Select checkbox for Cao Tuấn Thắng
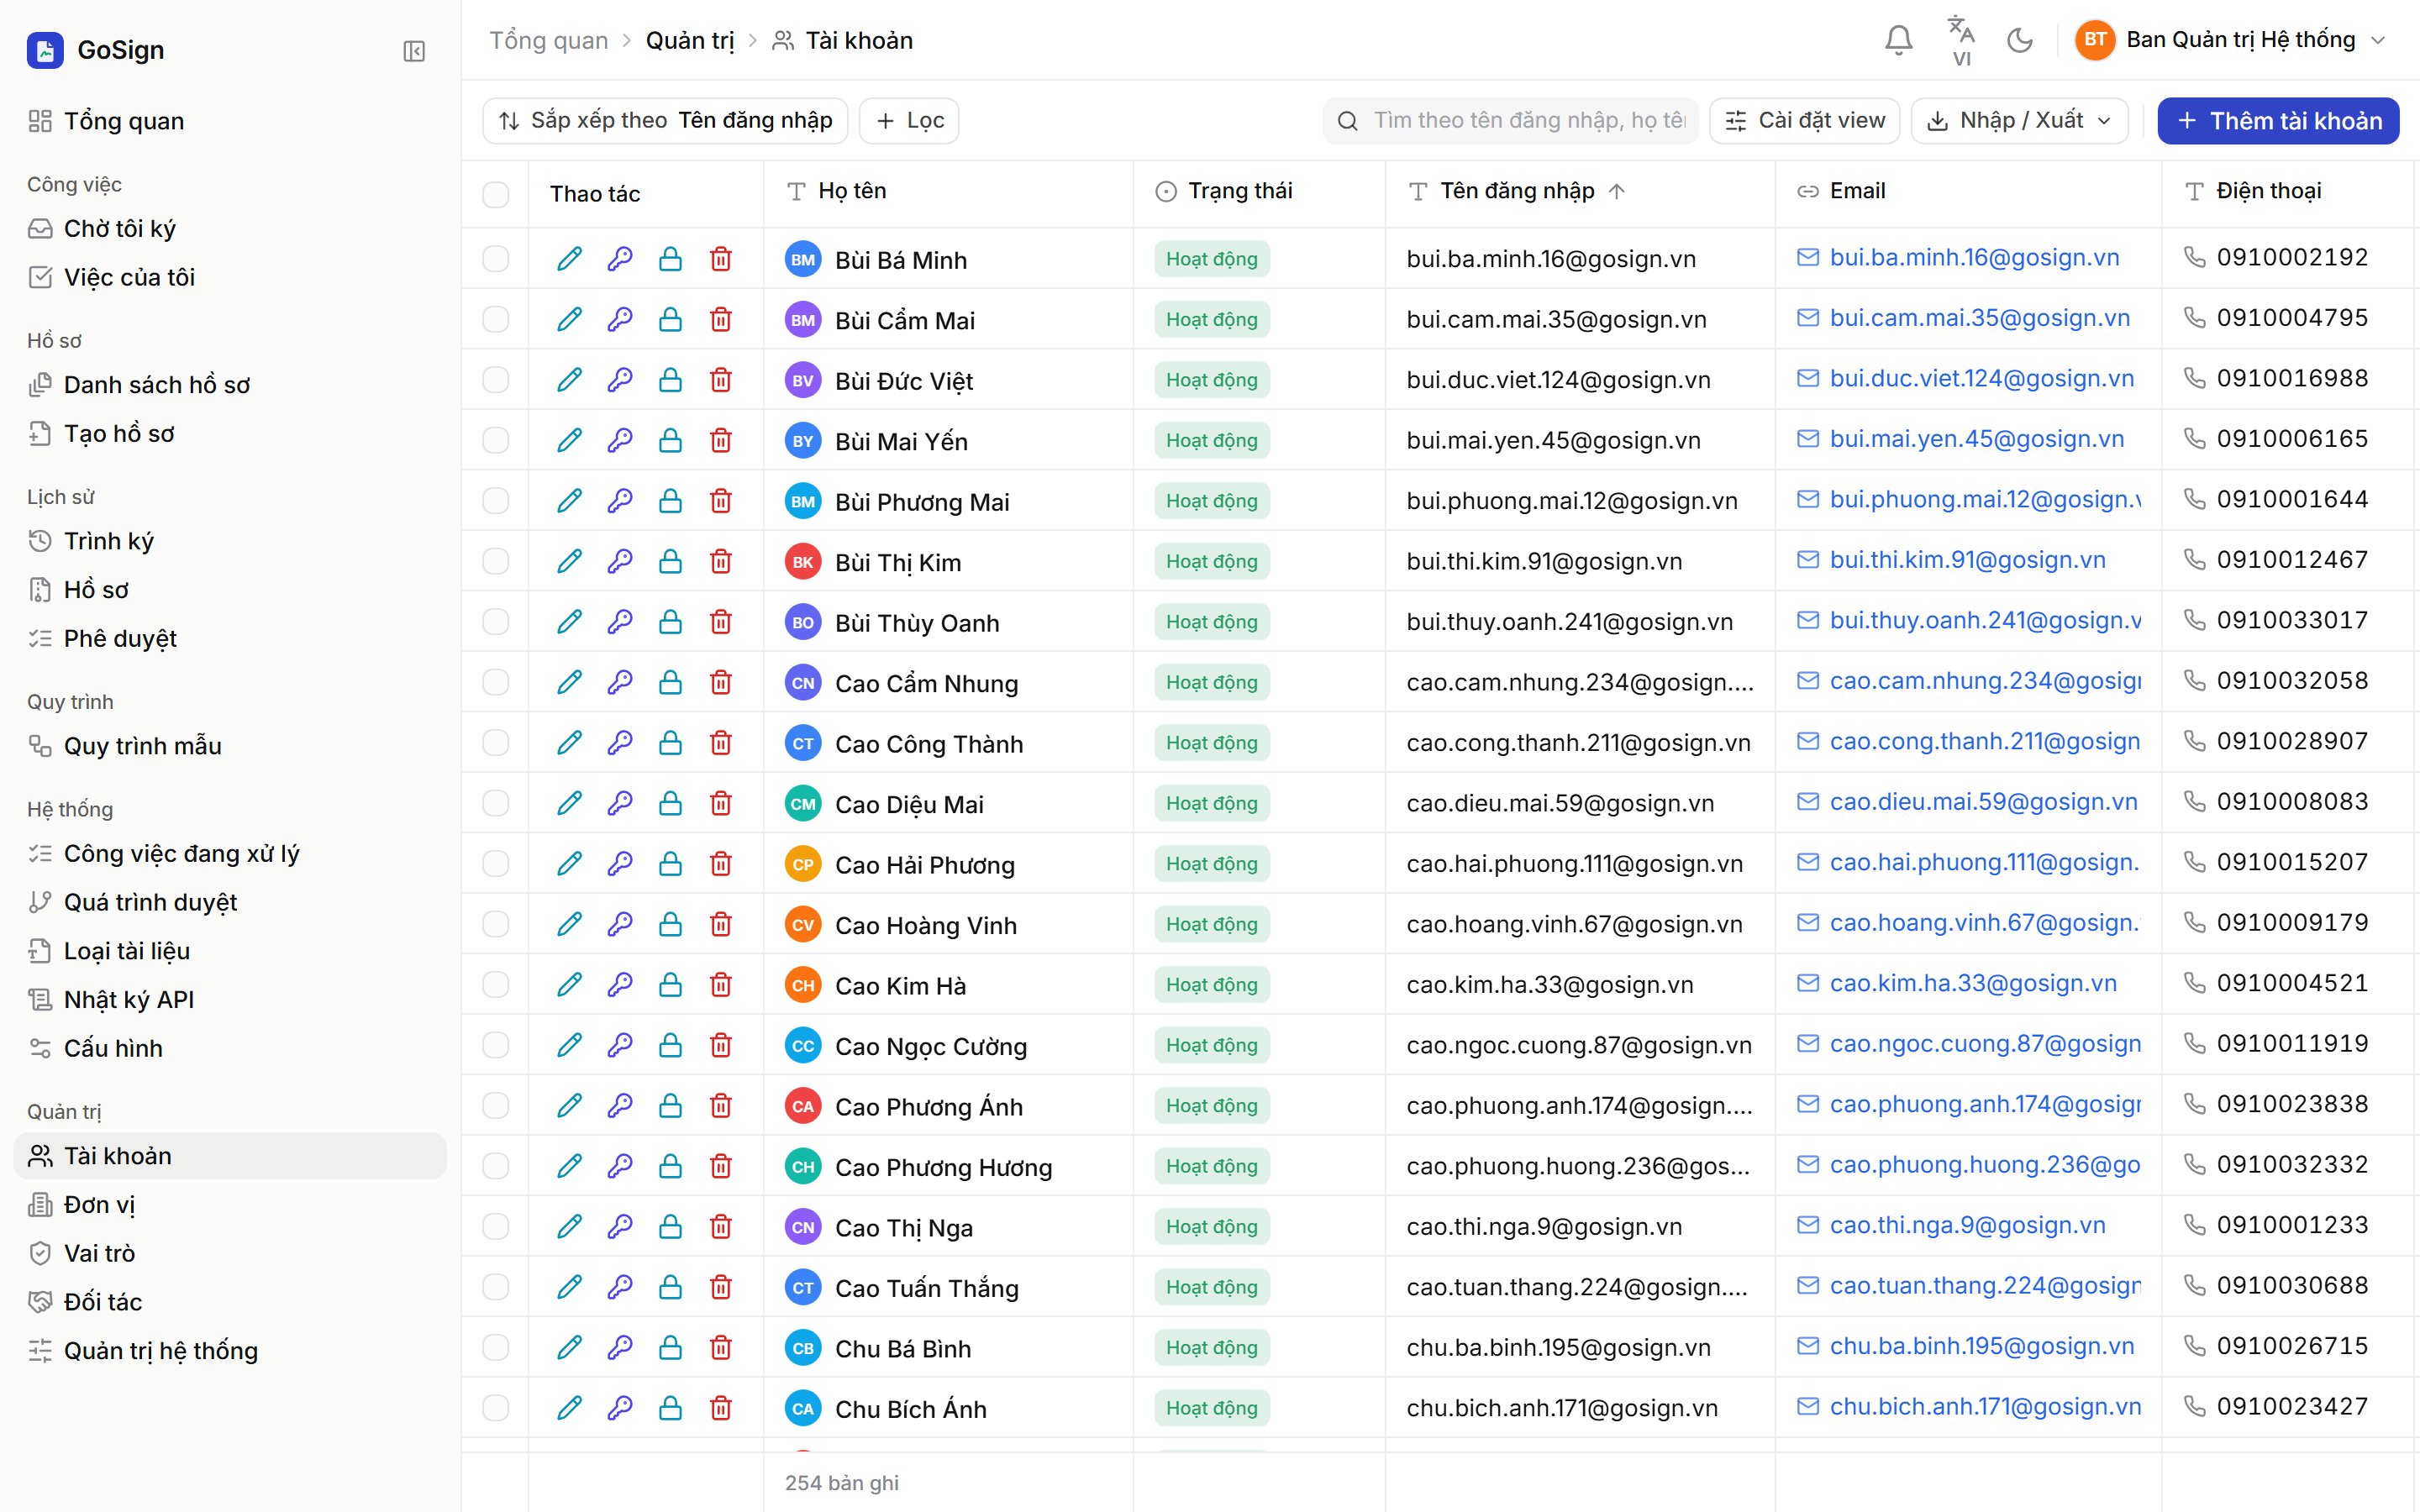The height and width of the screenshot is (1512, 2420). pyautogui.click(x=496, y=1287)
